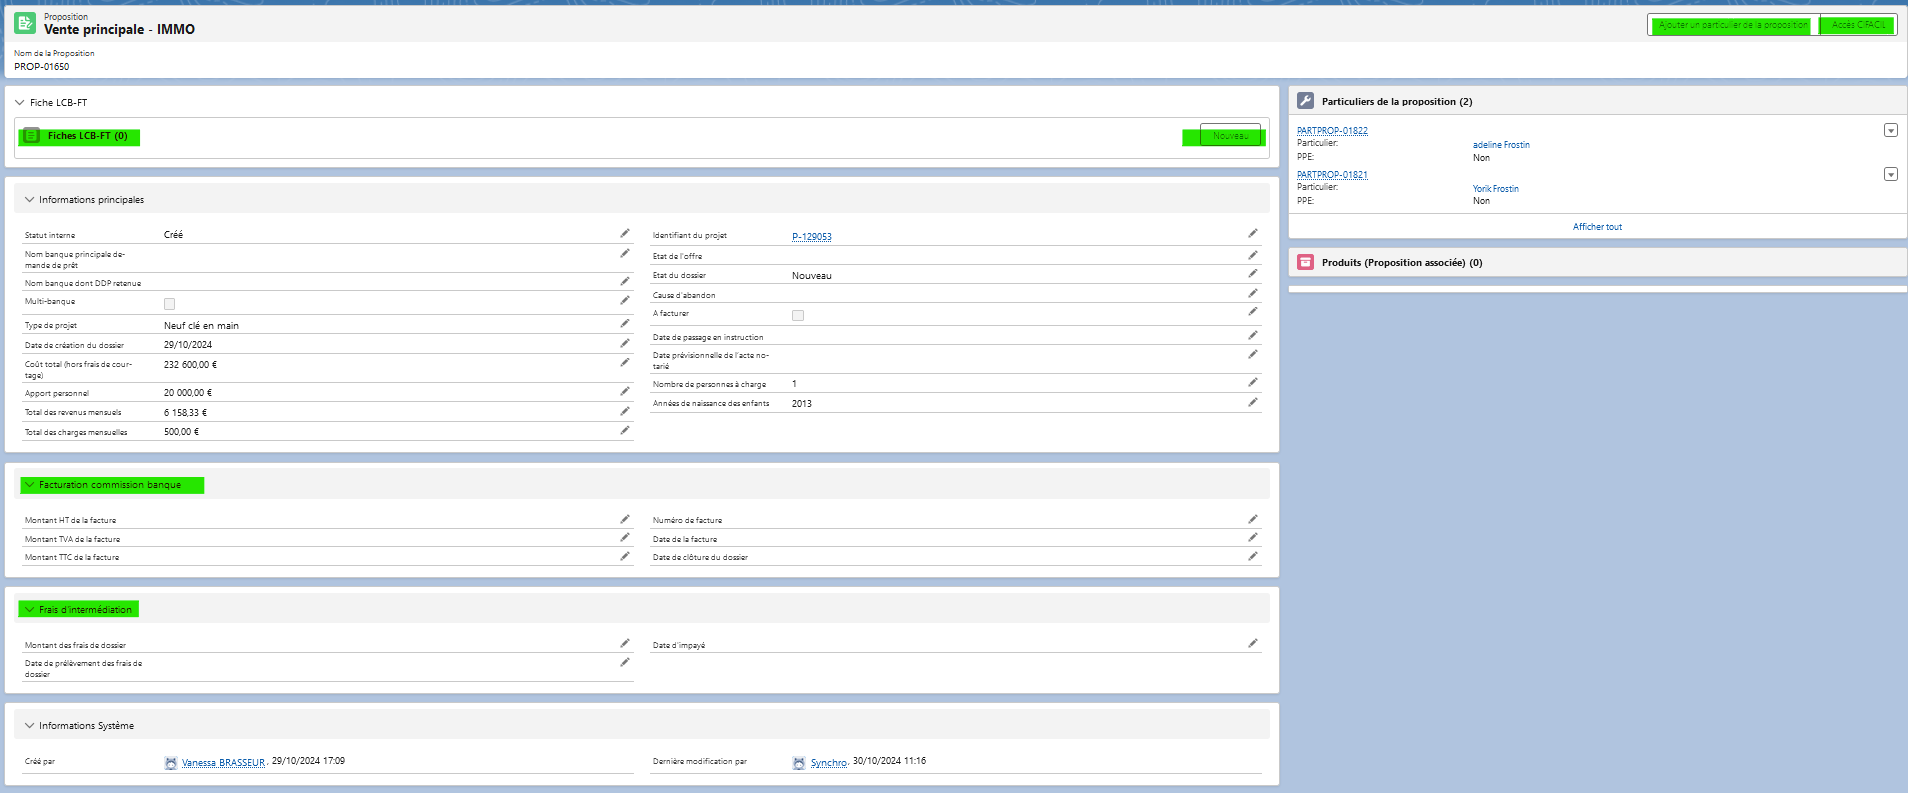
Task: Click pencil icon next to Numéro de facture
Action: pos(1253,519)
